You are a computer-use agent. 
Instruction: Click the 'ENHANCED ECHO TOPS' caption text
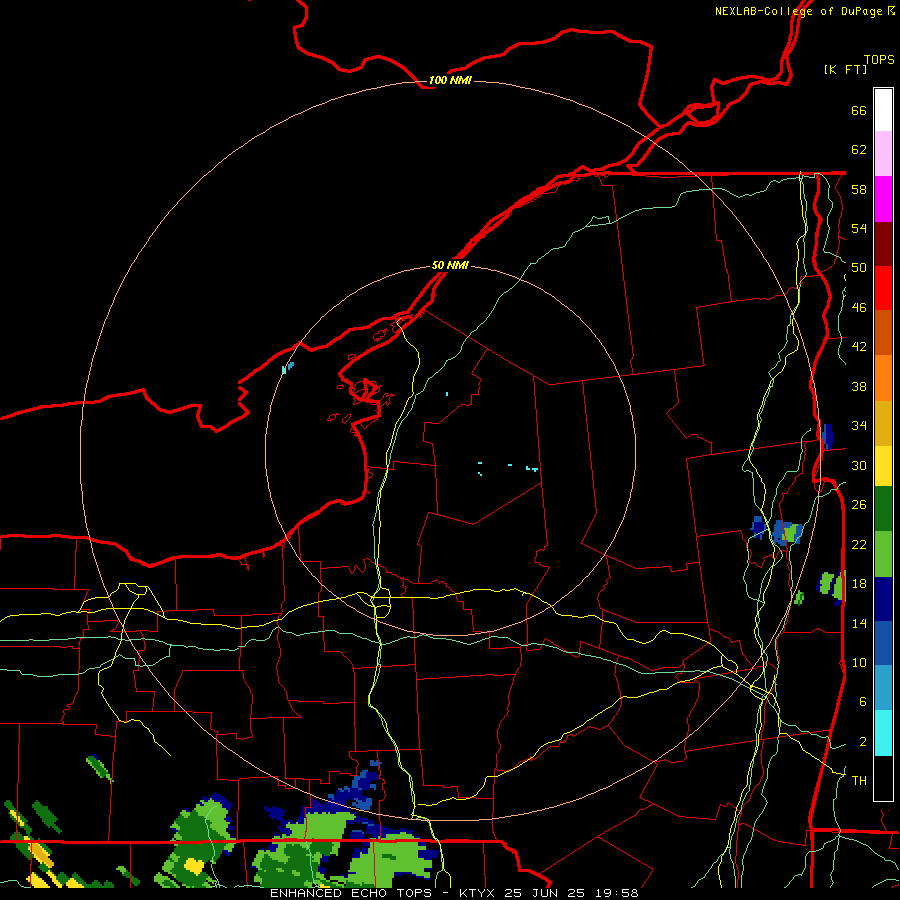click(351, 893)
